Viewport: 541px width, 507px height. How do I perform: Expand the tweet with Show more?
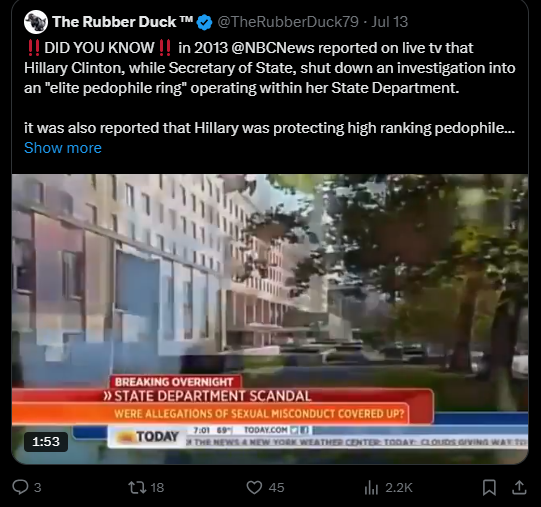click(x=63, y=148)
